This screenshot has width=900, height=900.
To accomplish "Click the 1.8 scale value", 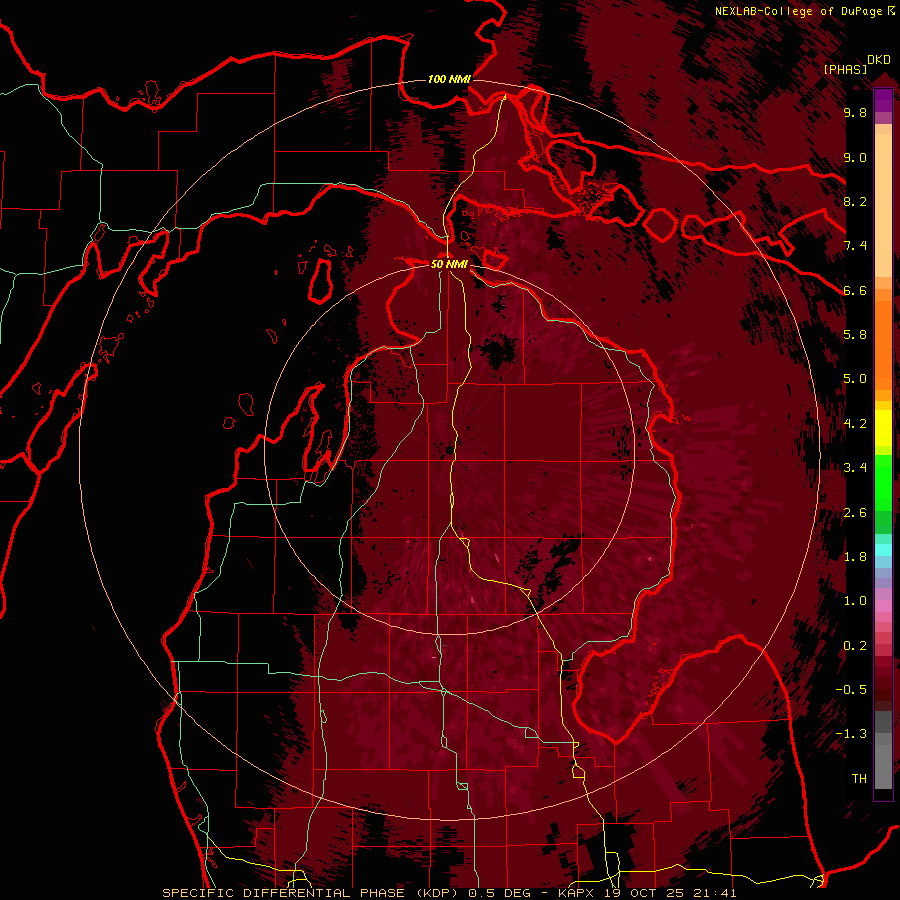I will pyautogui.click(x=855, y=556).
